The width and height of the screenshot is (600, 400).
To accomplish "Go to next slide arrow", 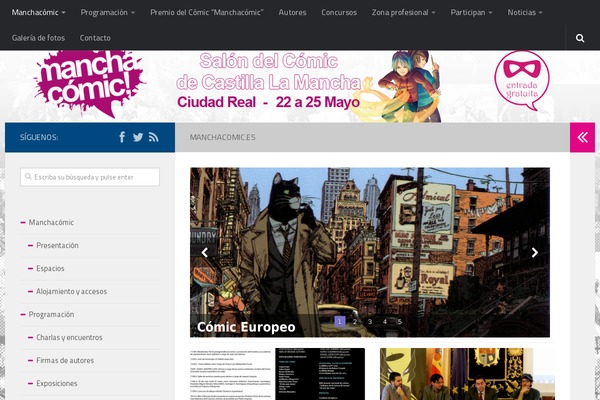I will click(x=535, y=252).
